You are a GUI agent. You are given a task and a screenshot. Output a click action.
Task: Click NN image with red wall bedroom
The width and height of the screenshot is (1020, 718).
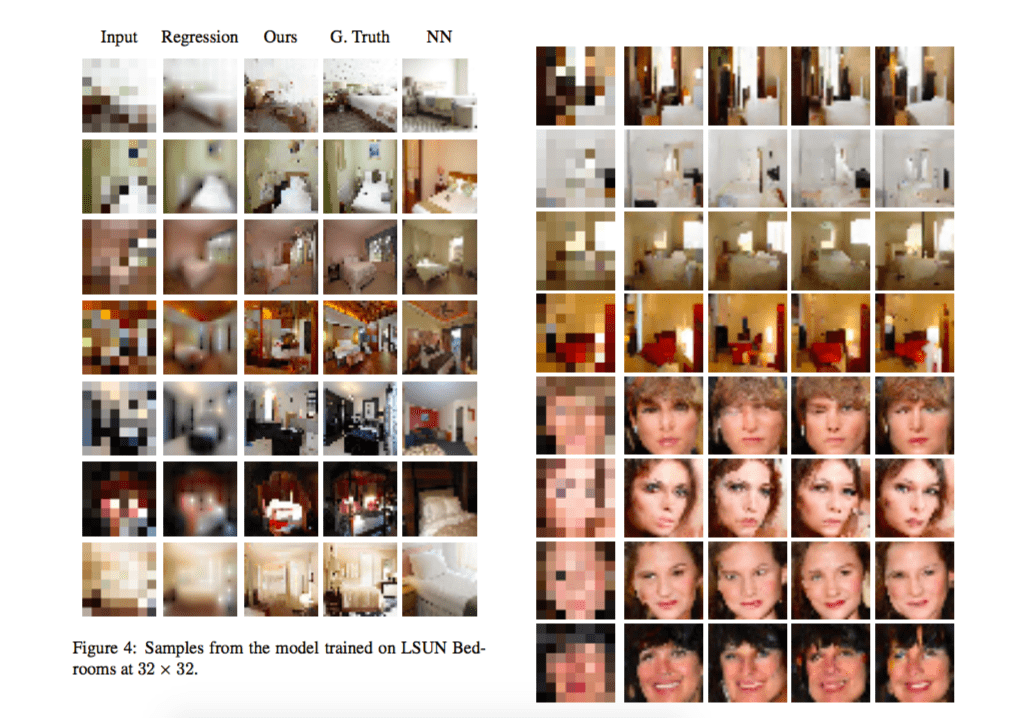pyautogui.click(x=439, y=417)
